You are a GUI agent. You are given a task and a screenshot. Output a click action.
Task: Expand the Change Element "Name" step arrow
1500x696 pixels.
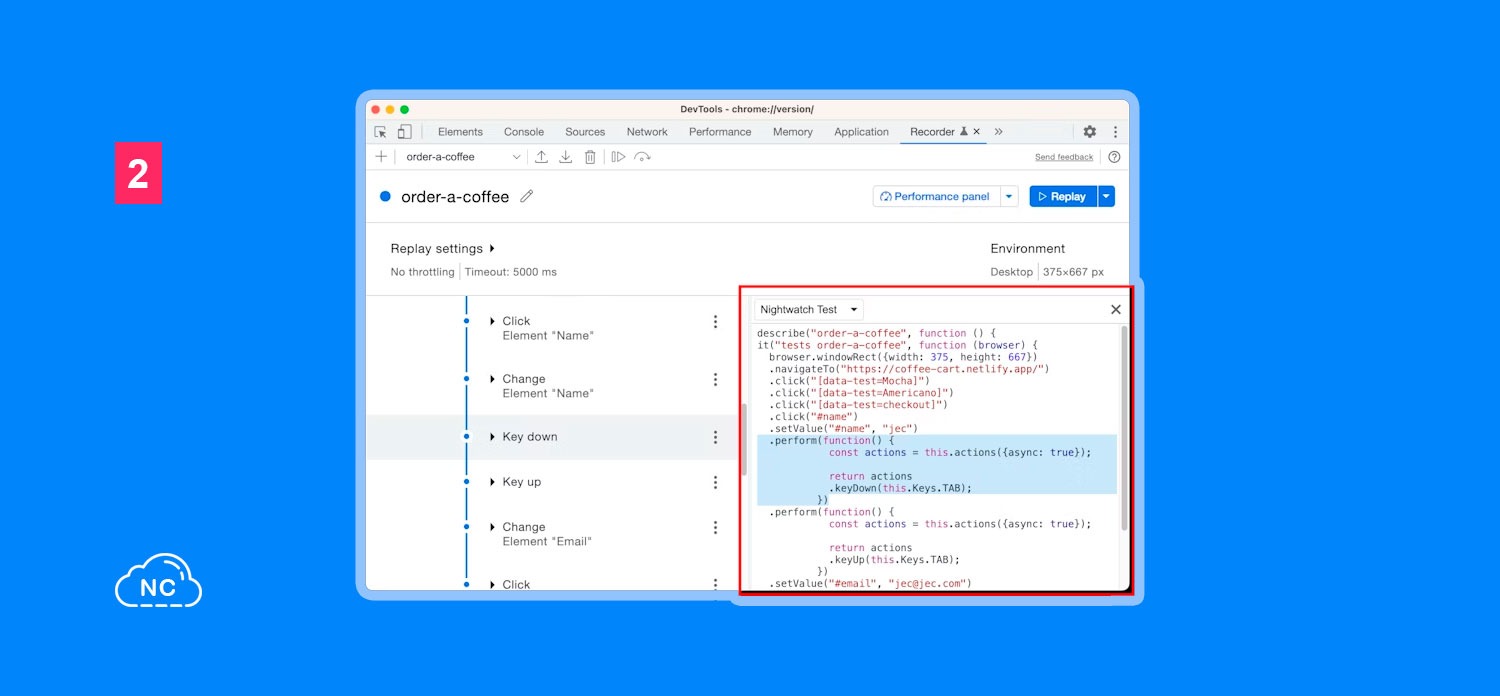coord(493,379)
